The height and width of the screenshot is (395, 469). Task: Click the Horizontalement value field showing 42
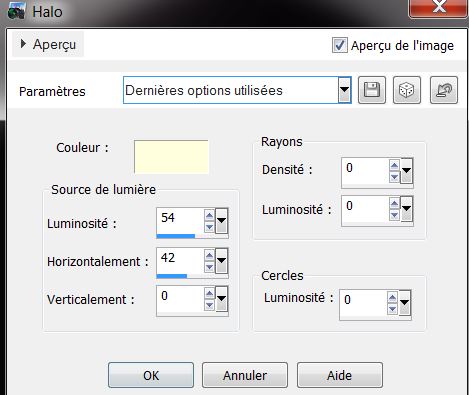tap(180, 260)
